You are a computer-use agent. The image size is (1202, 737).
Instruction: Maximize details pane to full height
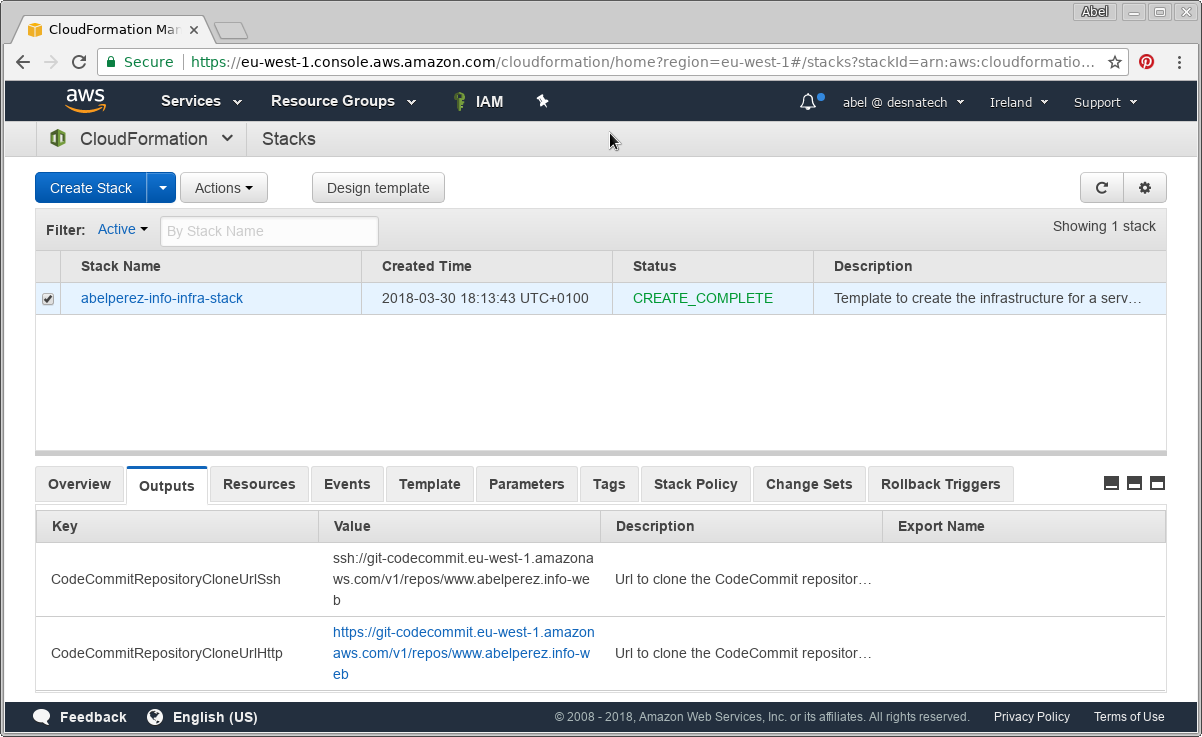click(x=1157, y=484)
